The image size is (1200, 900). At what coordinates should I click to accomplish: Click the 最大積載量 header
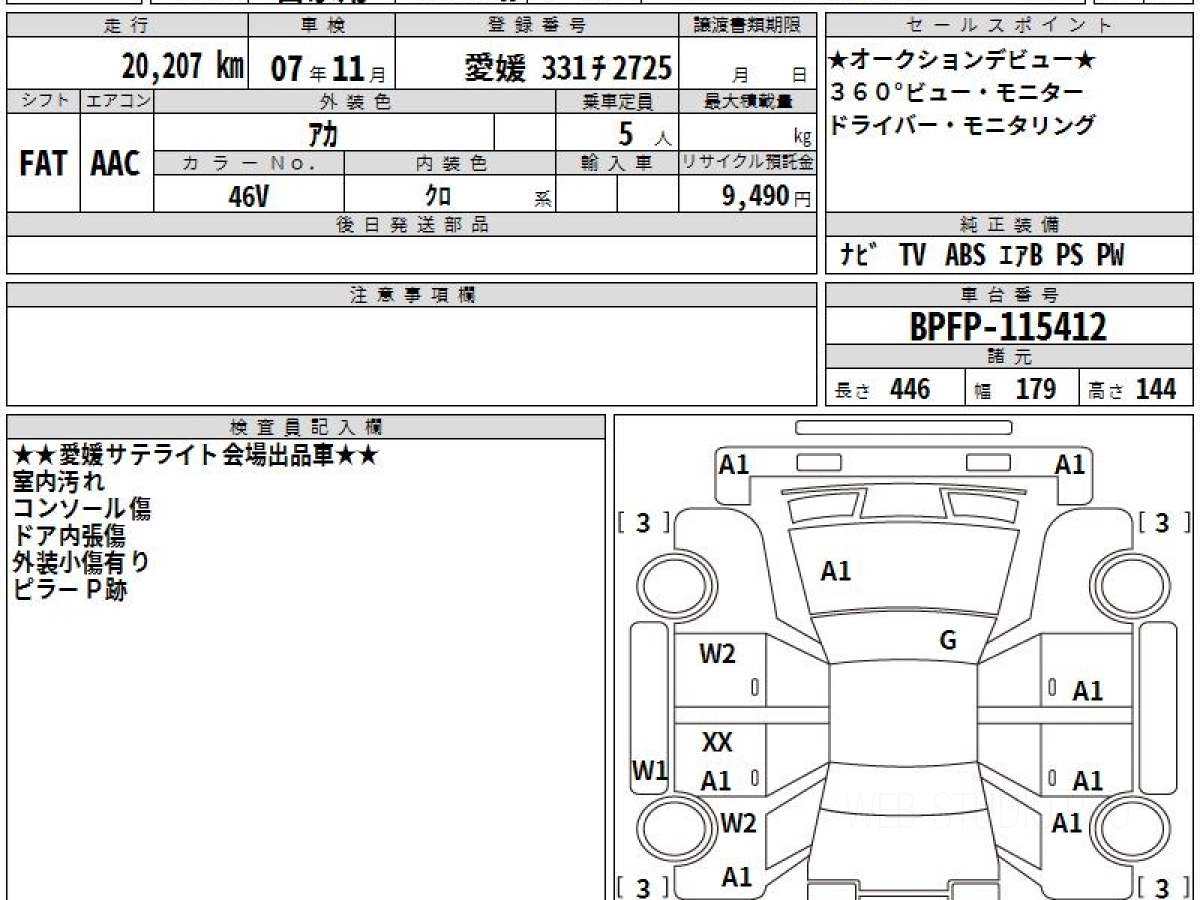pos(748,101)
